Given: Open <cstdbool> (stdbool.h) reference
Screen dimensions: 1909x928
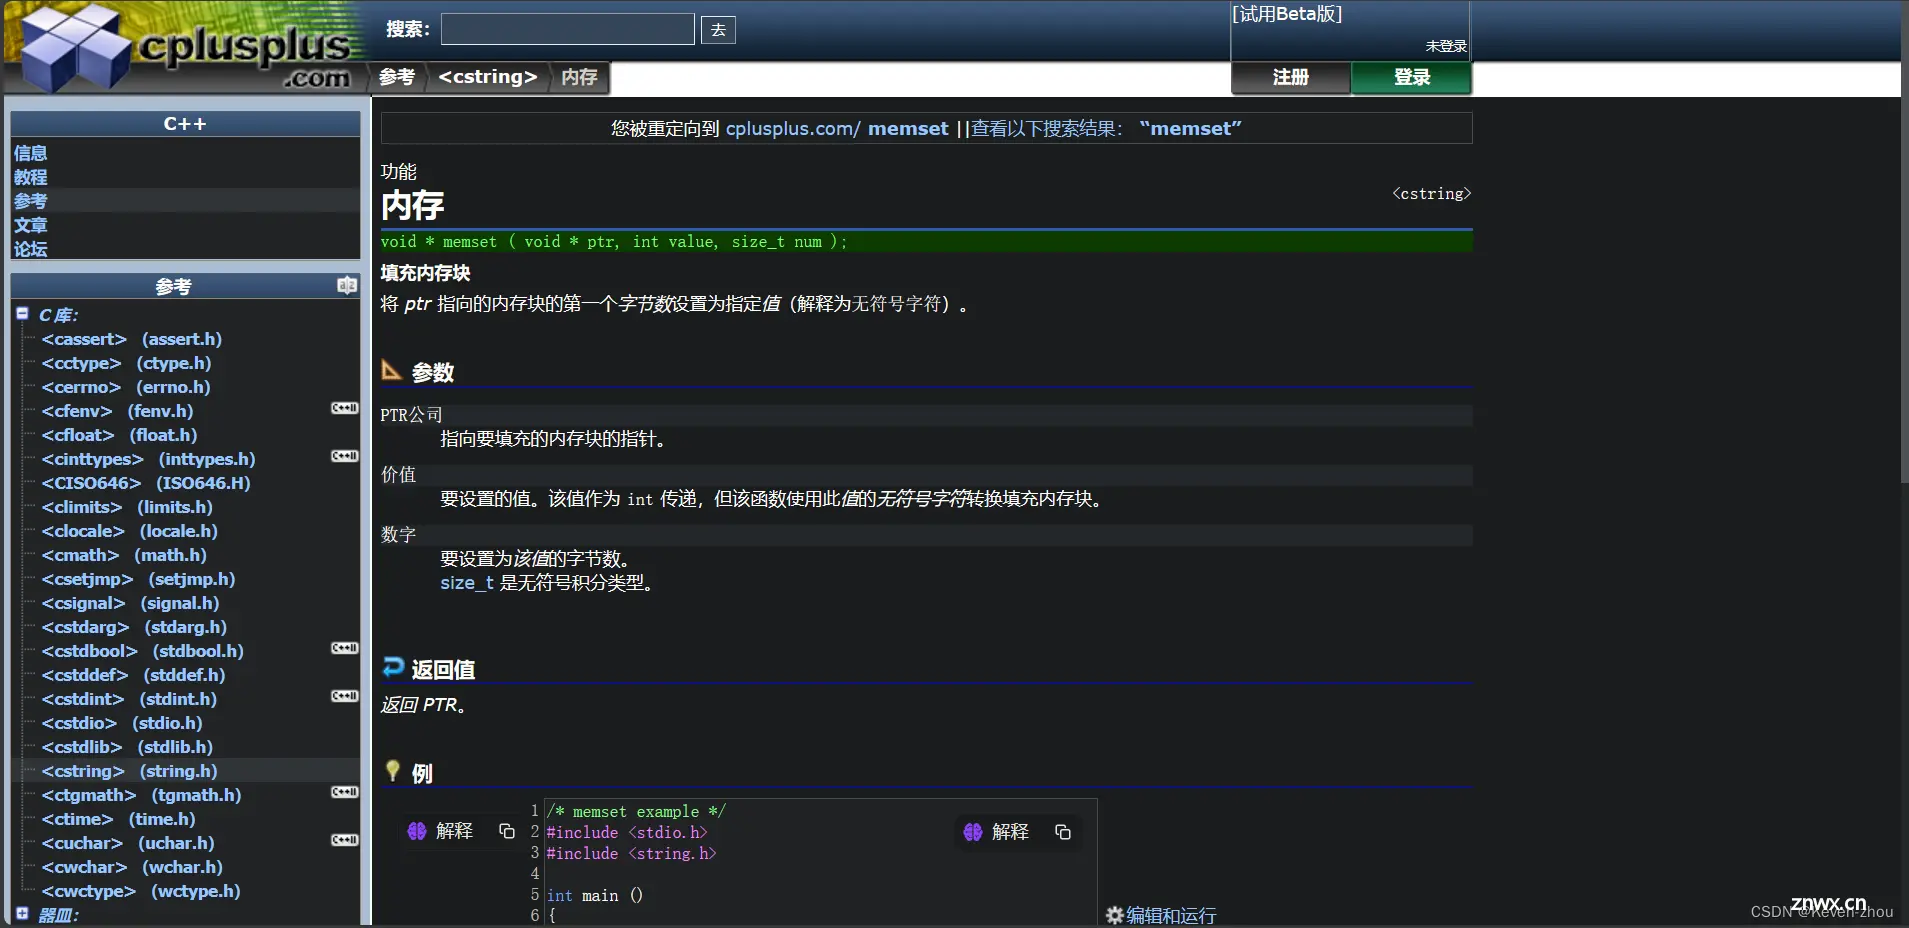Looking at the screenshot, I should point(142,651).
